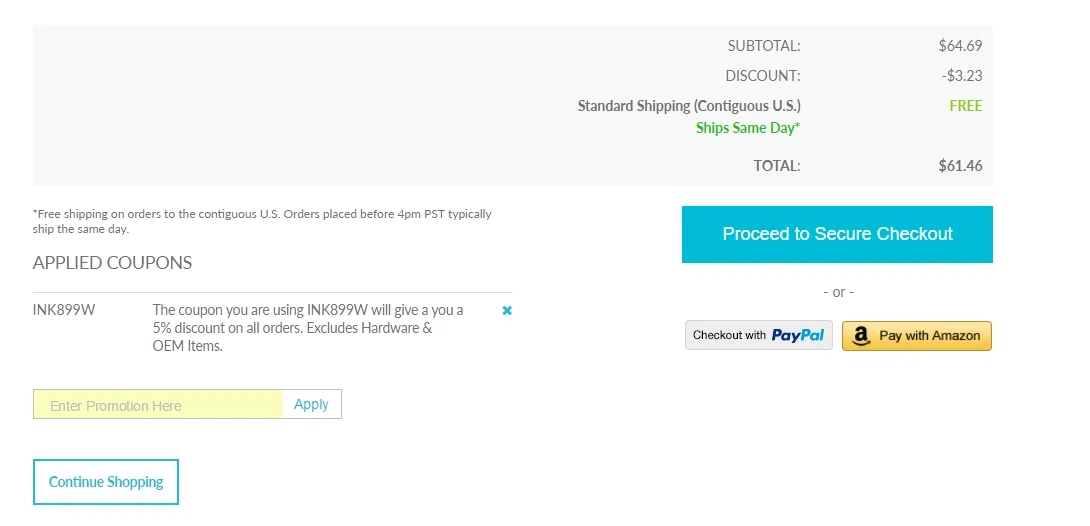Click the free shipping footnote text
The width and height of the screenshot is (1090, 526).
[262, 221]
